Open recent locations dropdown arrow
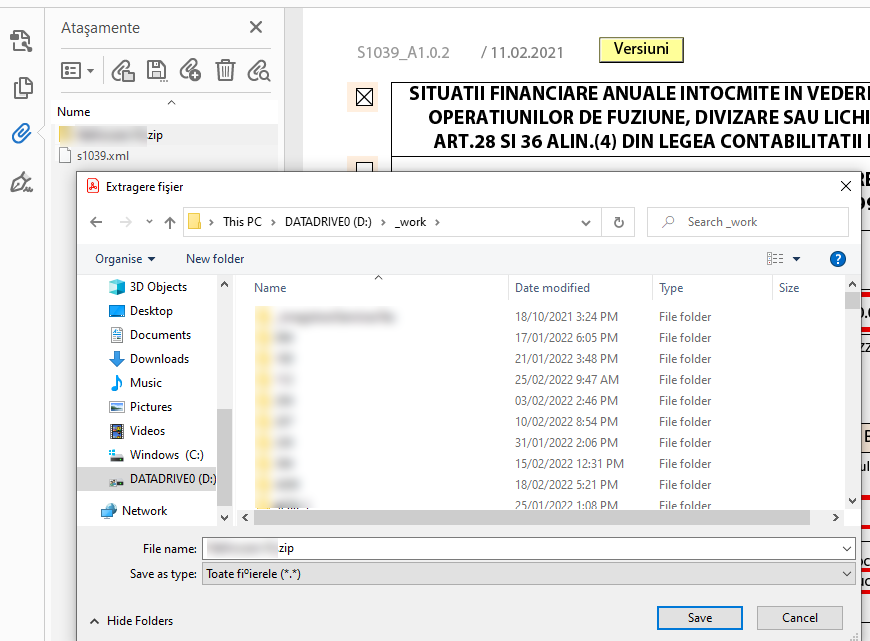Viewport: 870px width, 641px height. tap(149, 222)
